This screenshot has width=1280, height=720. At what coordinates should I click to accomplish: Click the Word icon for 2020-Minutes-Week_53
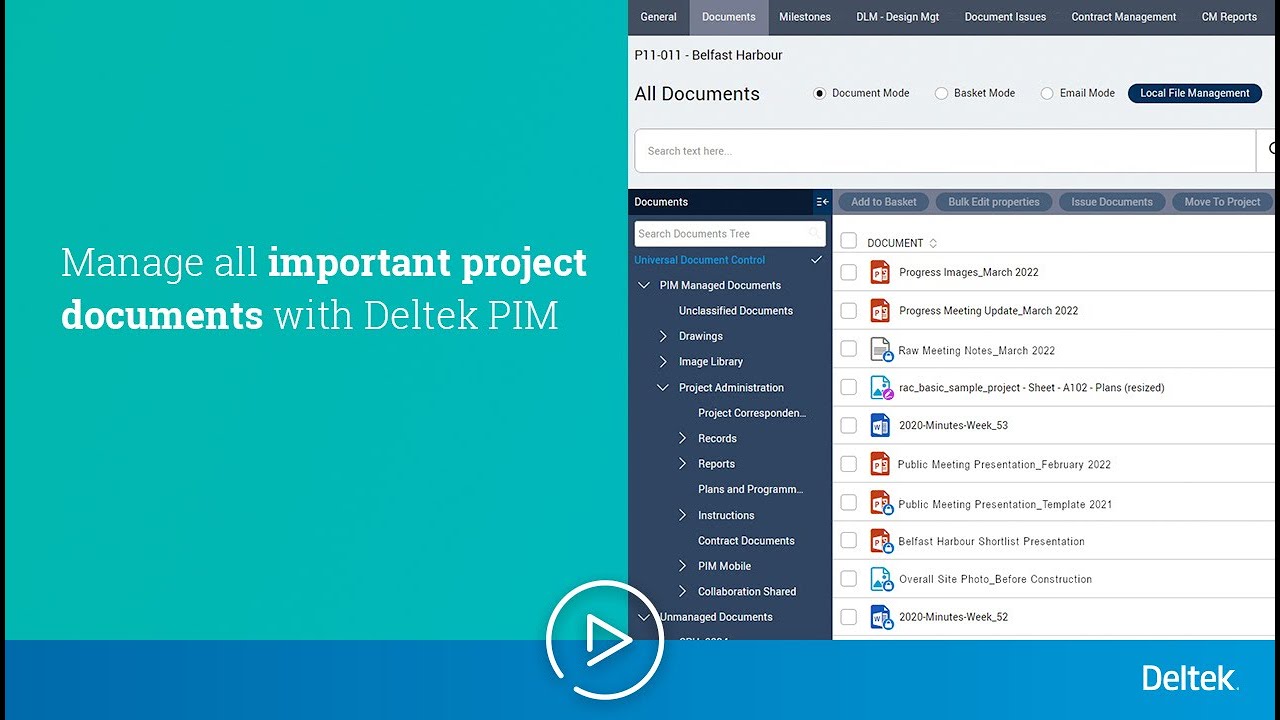880,425
